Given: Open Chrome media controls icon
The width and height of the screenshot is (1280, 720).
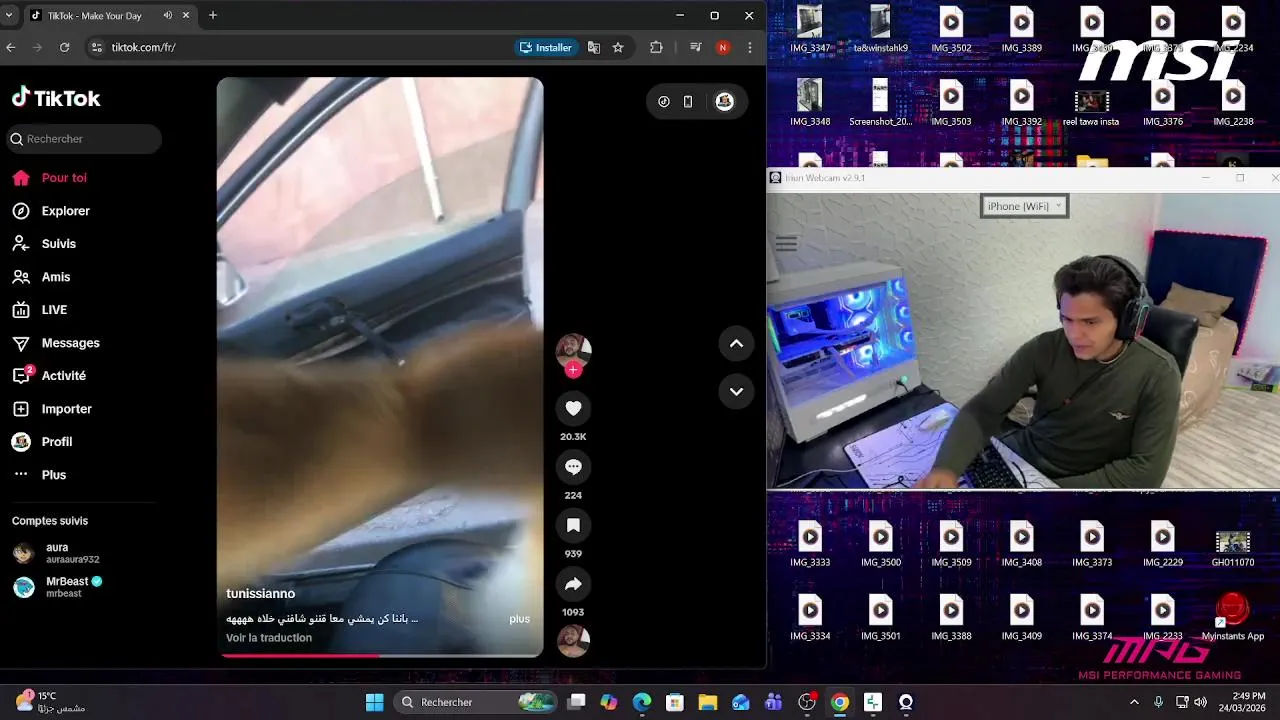Looking at the screenshot, I should coord(696,47).
